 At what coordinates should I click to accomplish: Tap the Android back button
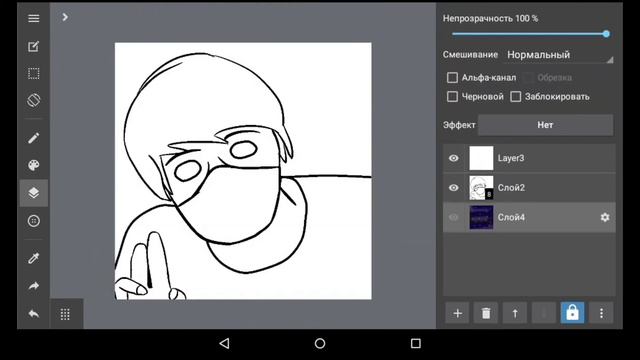224,343
